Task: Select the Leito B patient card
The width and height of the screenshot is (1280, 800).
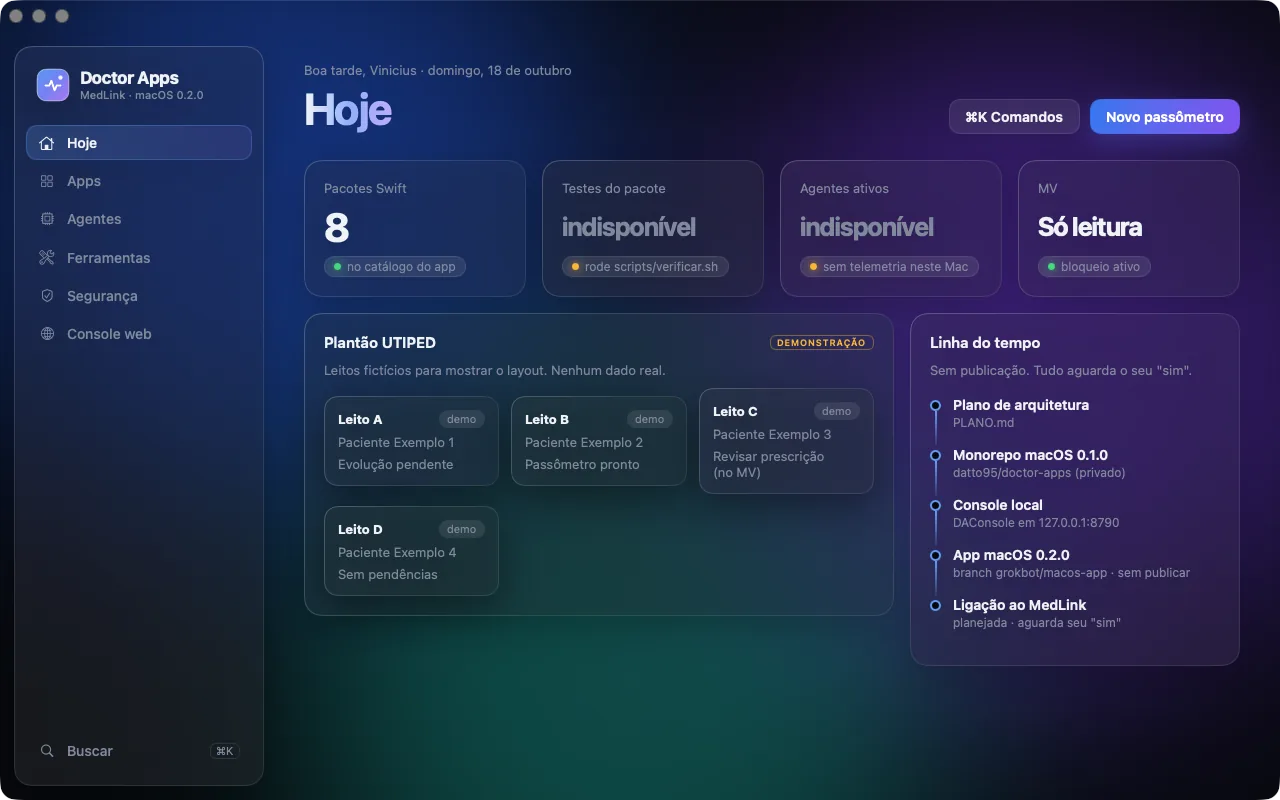Action: point(599,441)
